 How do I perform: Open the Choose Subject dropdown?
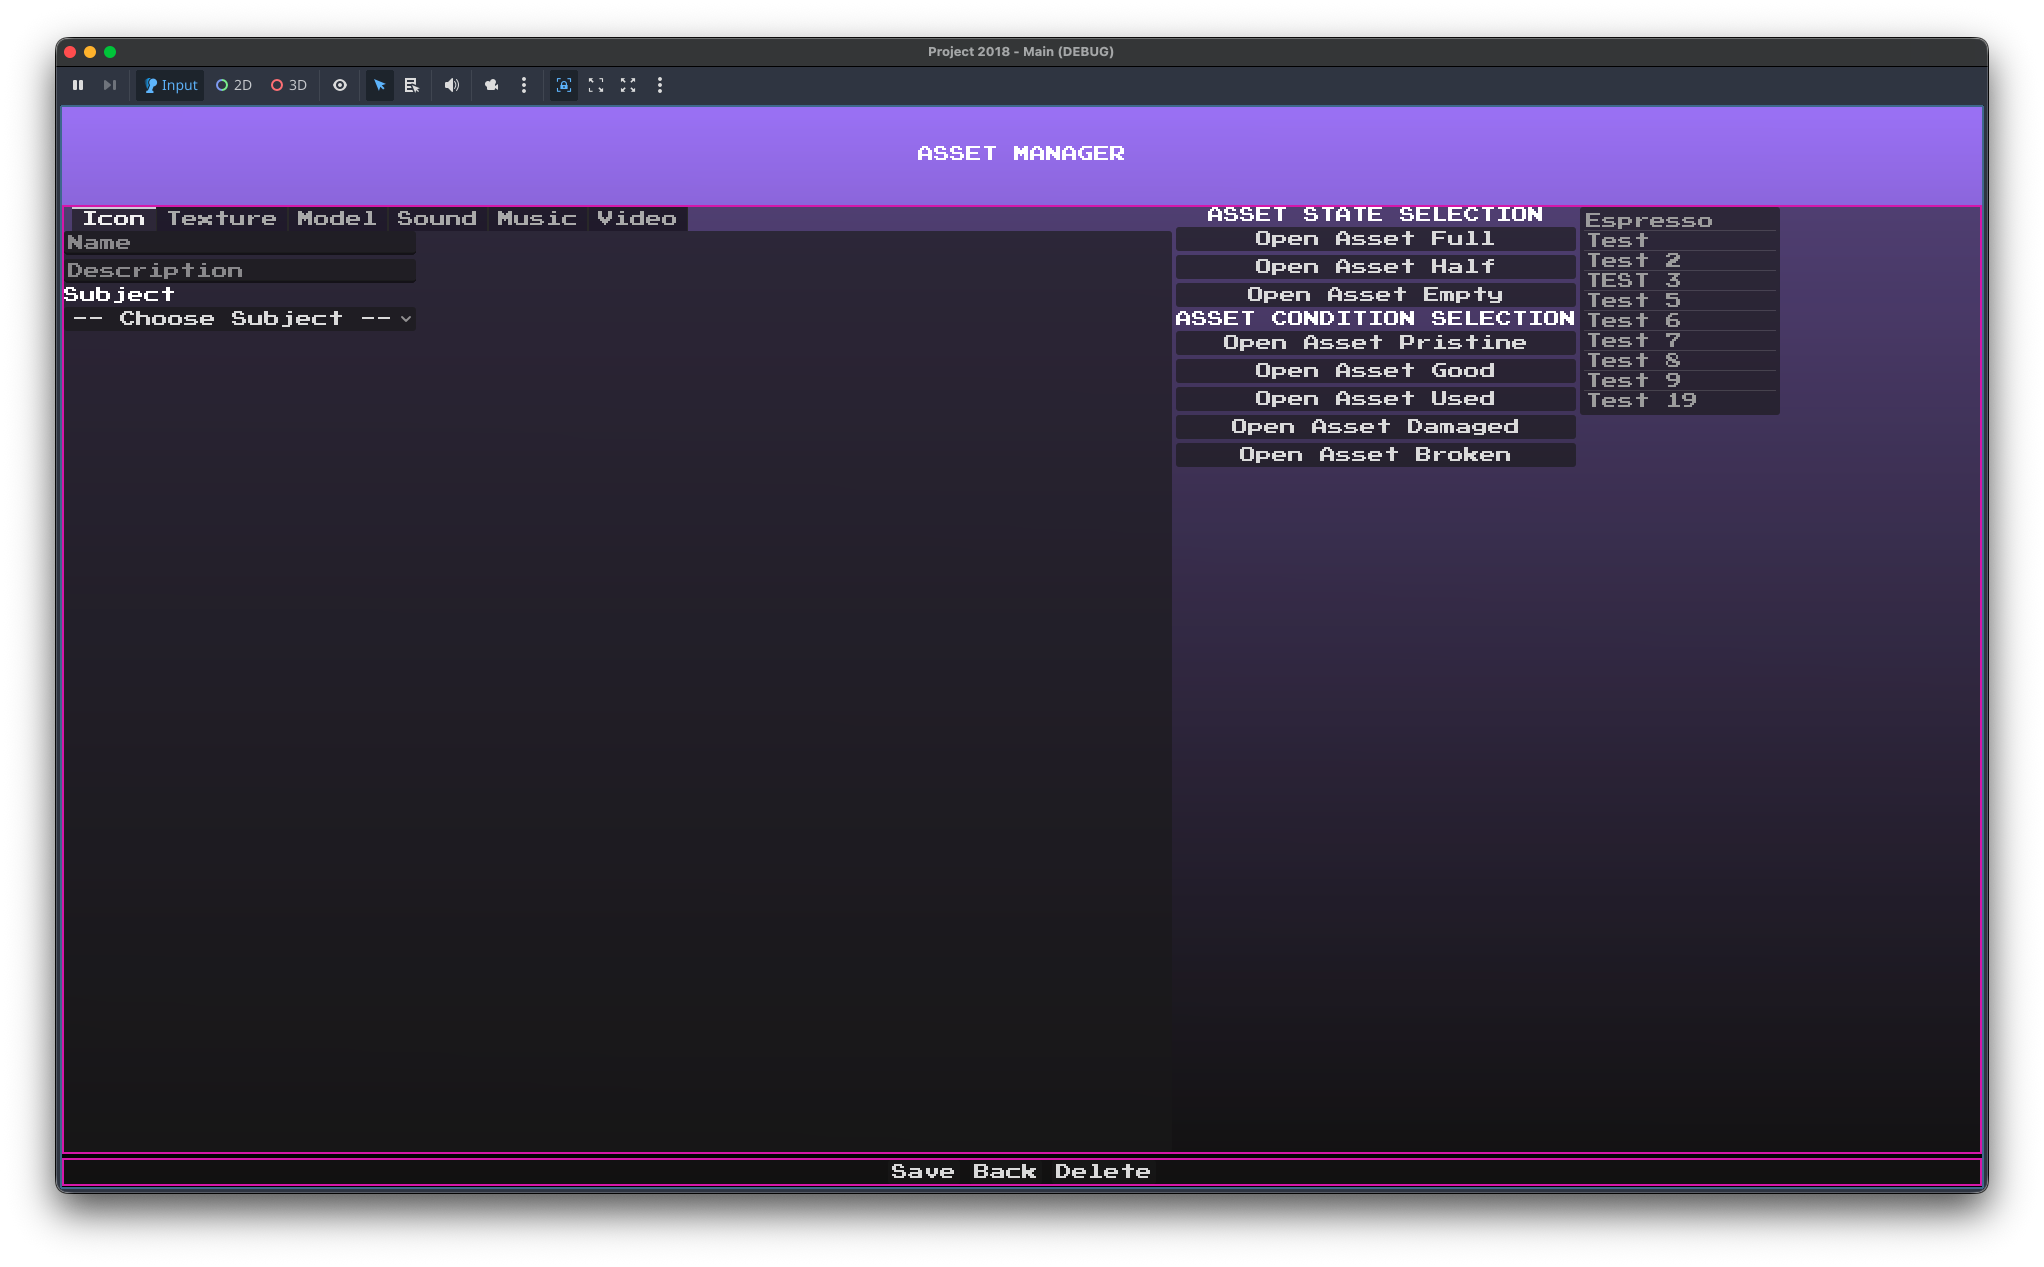(x=240, y=319)
